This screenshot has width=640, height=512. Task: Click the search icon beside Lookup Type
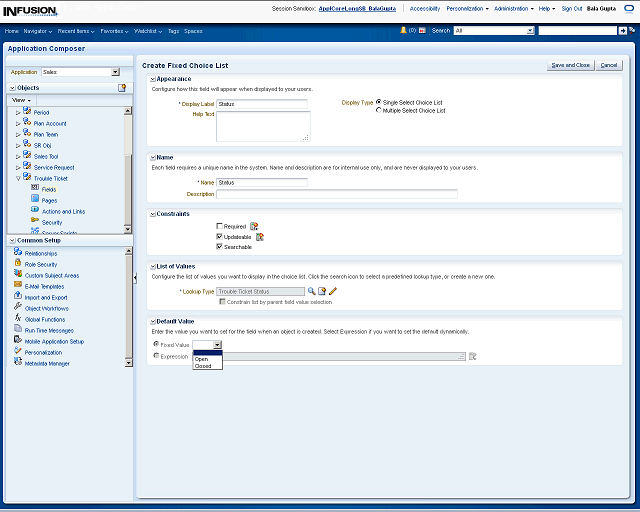tap(311, 291)
